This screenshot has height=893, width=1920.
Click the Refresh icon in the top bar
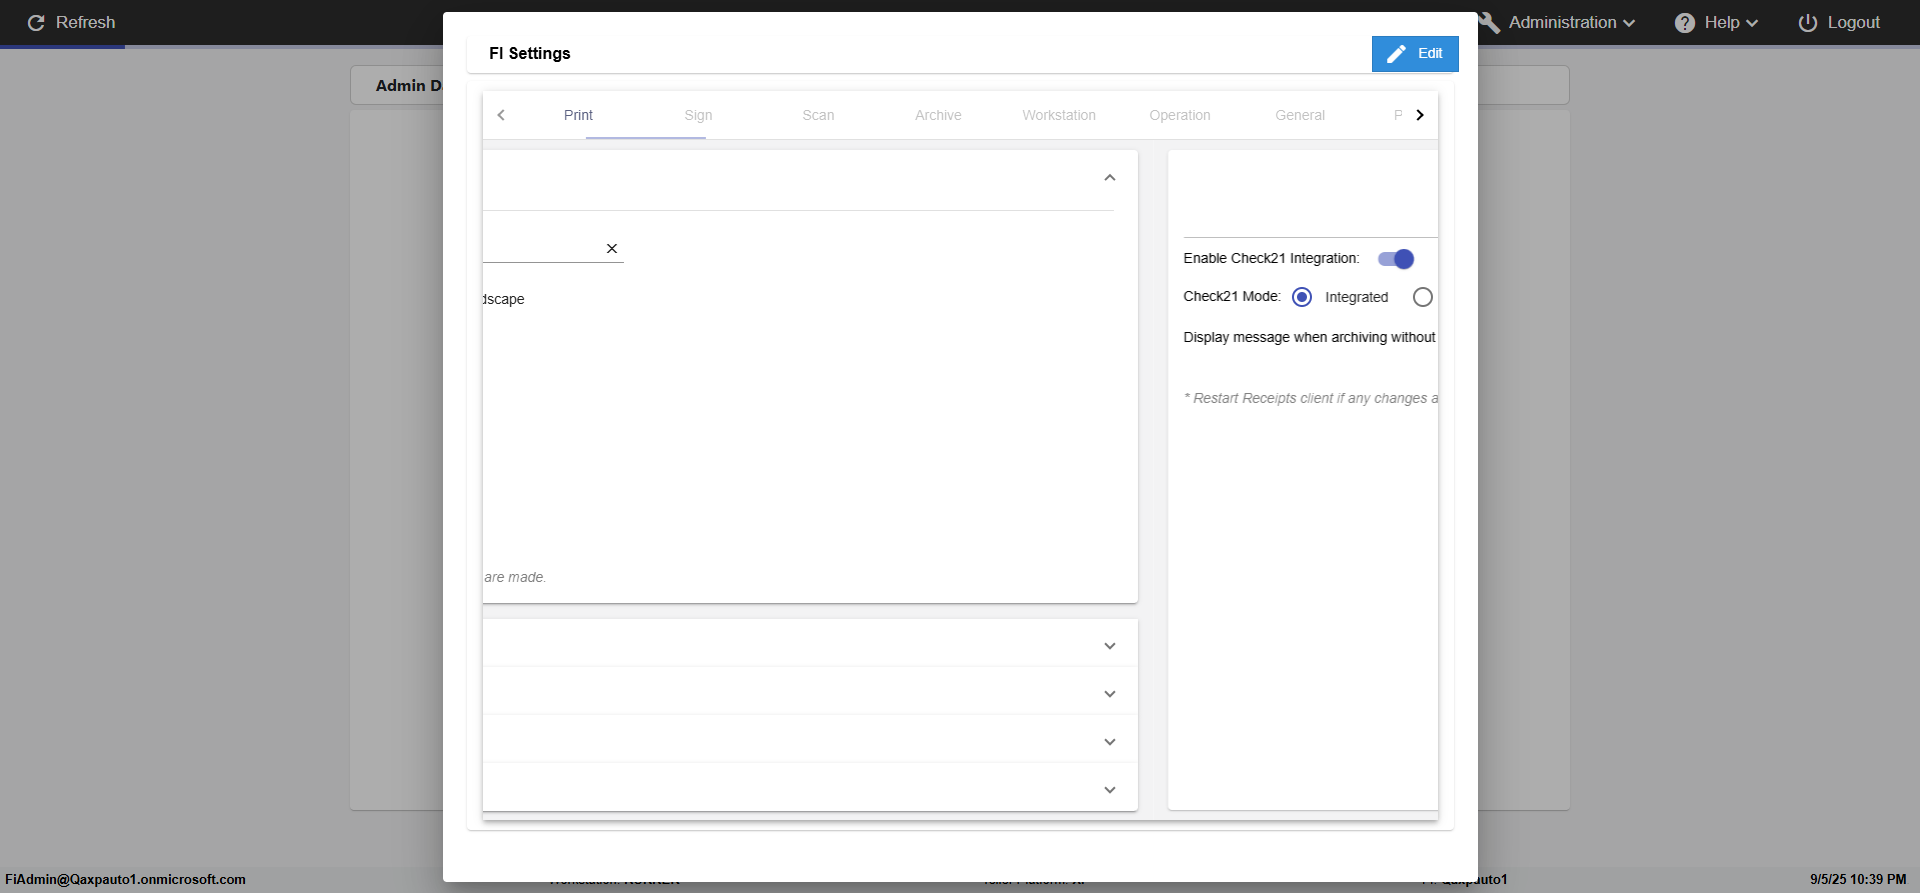(36, 23)
